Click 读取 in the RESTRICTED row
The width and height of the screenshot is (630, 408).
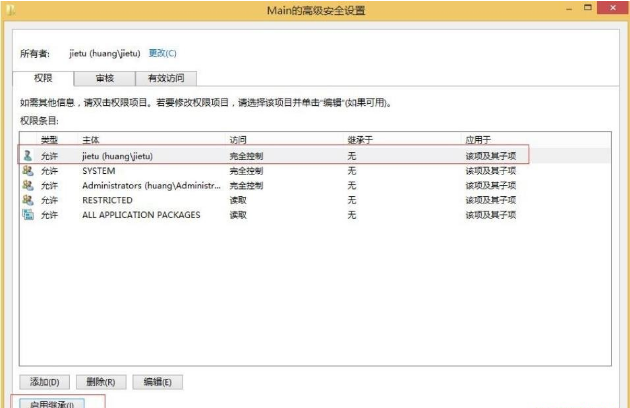tap(238, 200)
